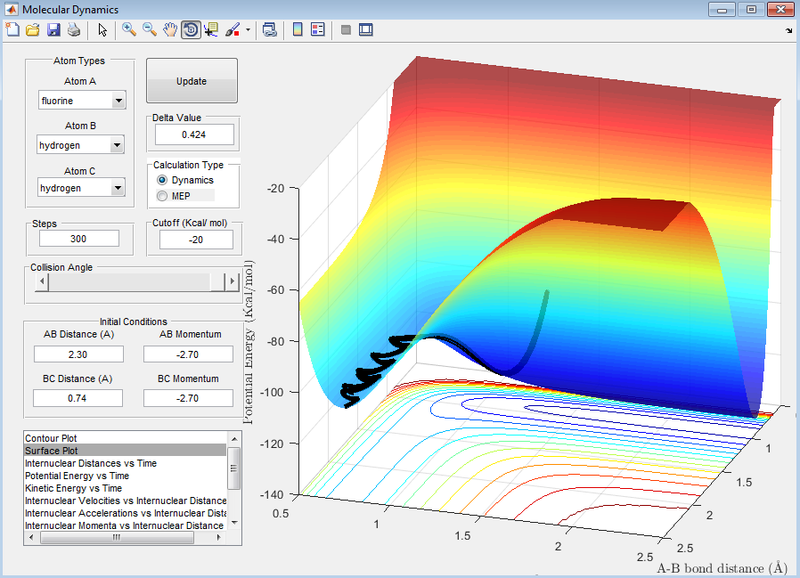Enable the Data Cursor tool

coord(211,30)
